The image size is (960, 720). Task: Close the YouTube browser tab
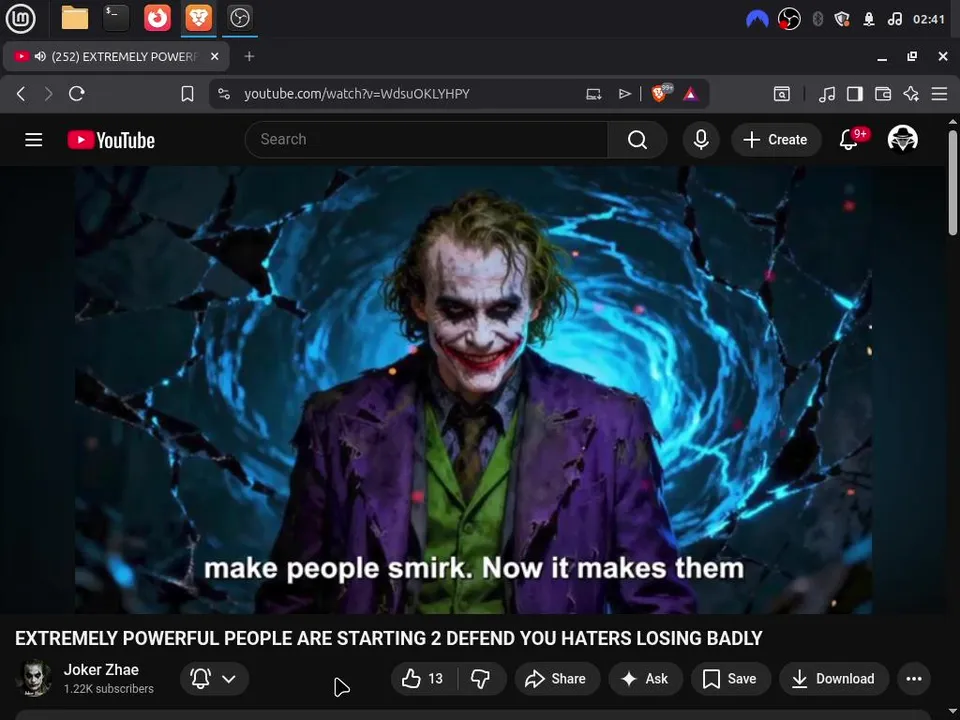pos(214,56)
